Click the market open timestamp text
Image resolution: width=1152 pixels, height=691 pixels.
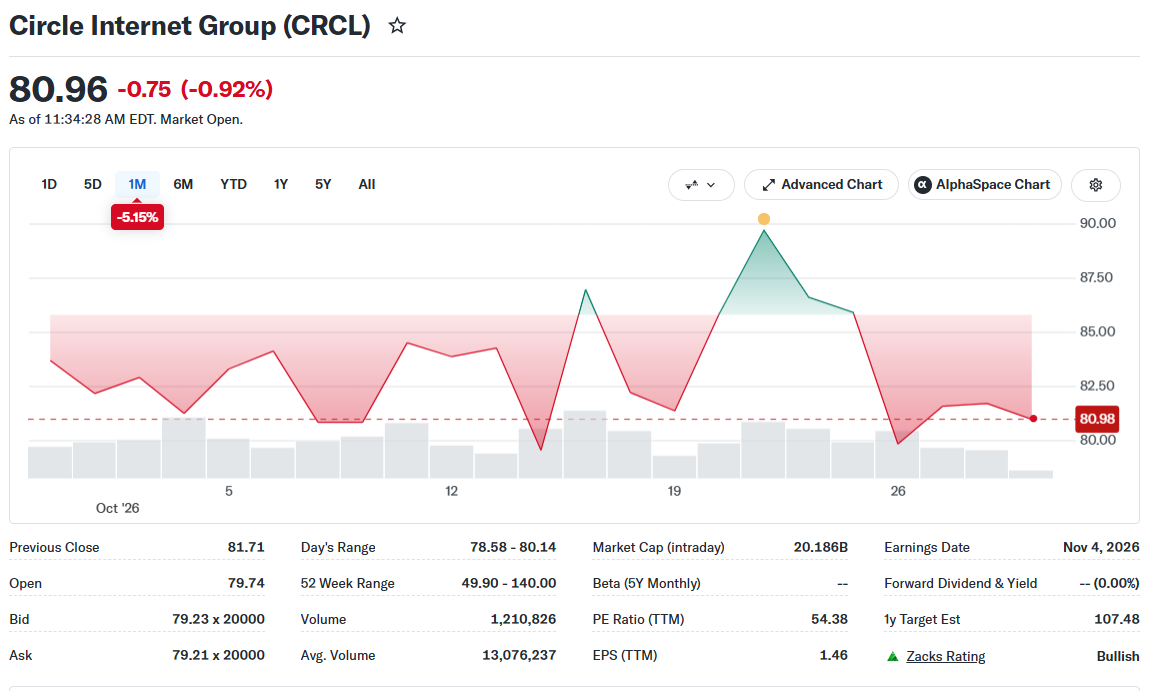coord(126,119)
